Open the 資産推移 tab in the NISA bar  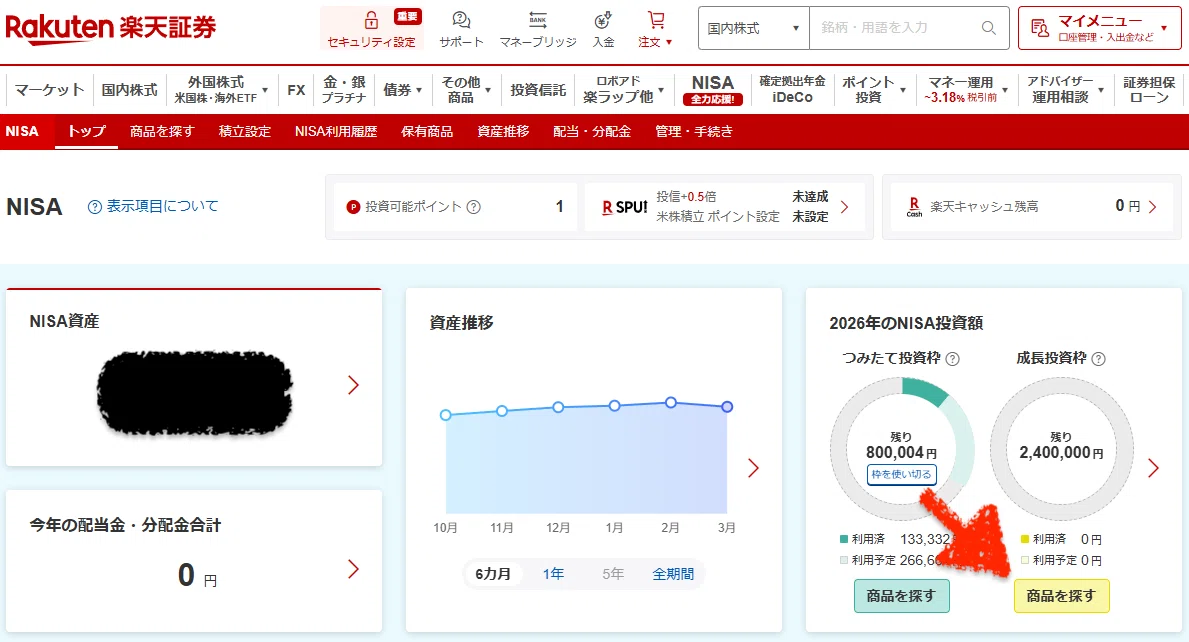click(503, 132)
